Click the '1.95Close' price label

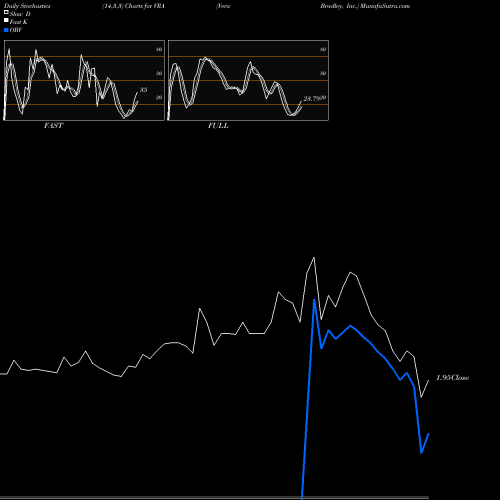click(x=453, y=378)
